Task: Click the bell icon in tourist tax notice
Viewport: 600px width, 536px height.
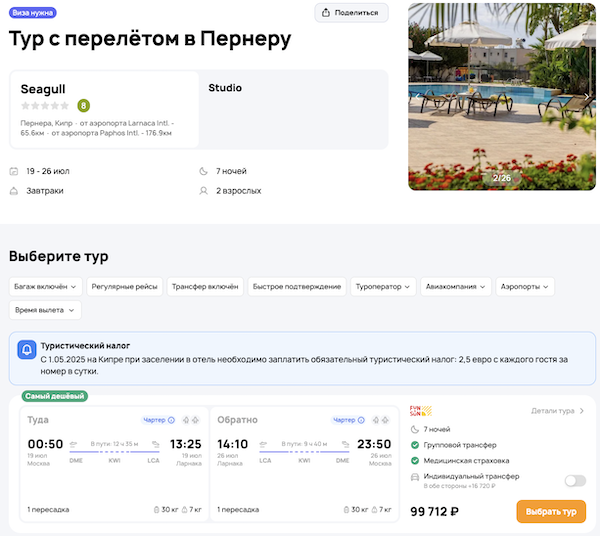Action: [28, 351]
